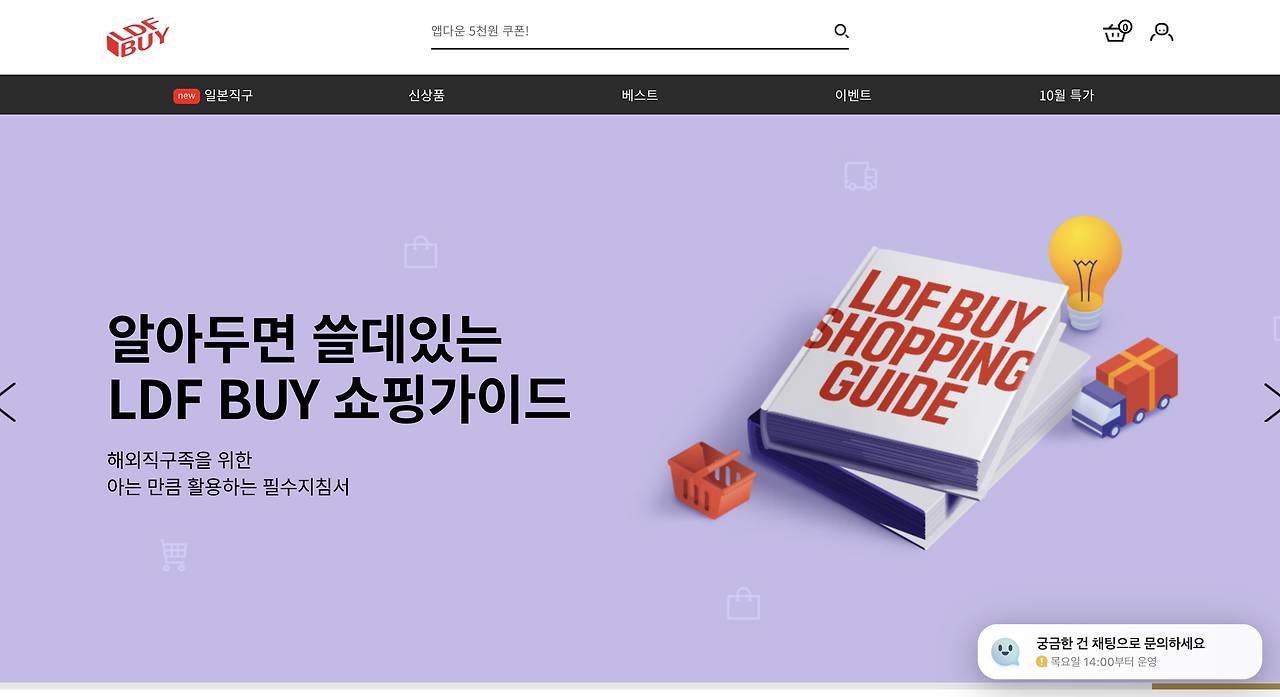Click the banner subtitle 해외직구족을 위한
Image resolution: width=1280 pixels, height=697 pixels.
click(x=180, y=460)
